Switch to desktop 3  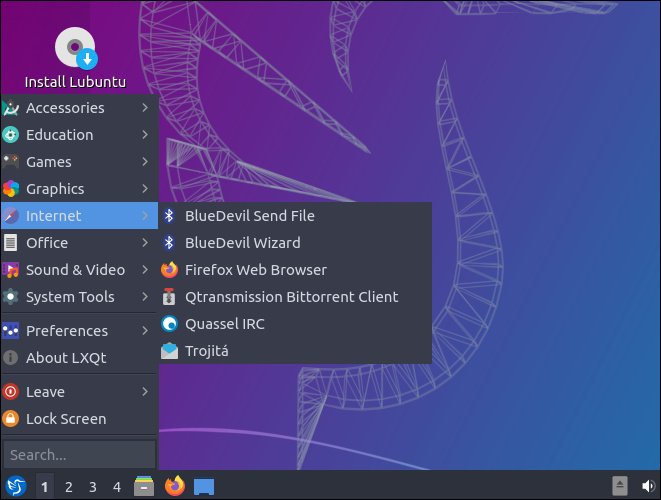pyautogui.click(x=93, y=487)
